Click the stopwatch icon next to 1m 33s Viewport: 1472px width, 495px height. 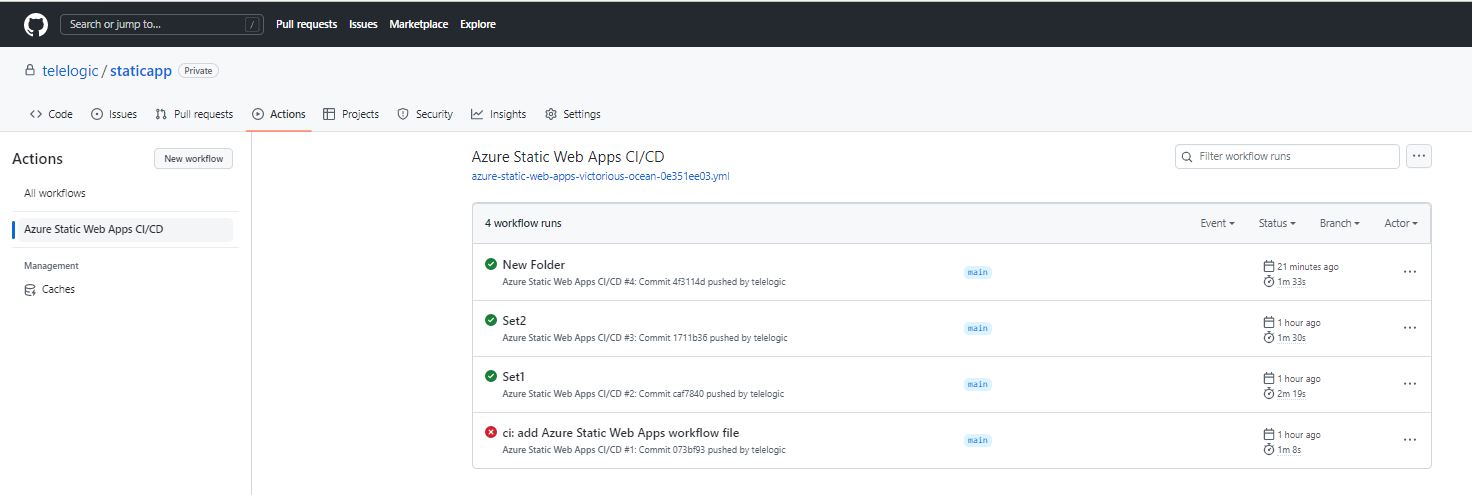1269,282
